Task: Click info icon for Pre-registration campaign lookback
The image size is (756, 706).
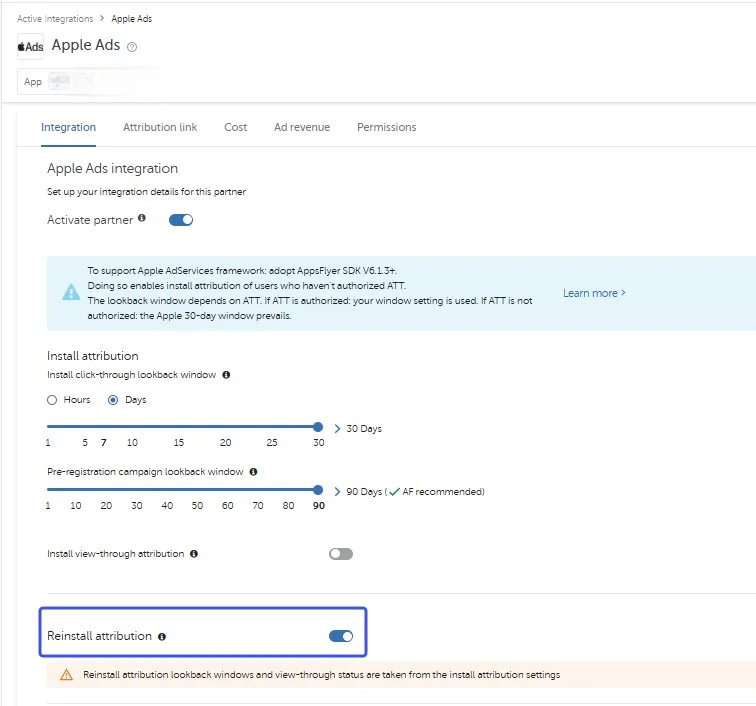Action: tap(254, 472)
